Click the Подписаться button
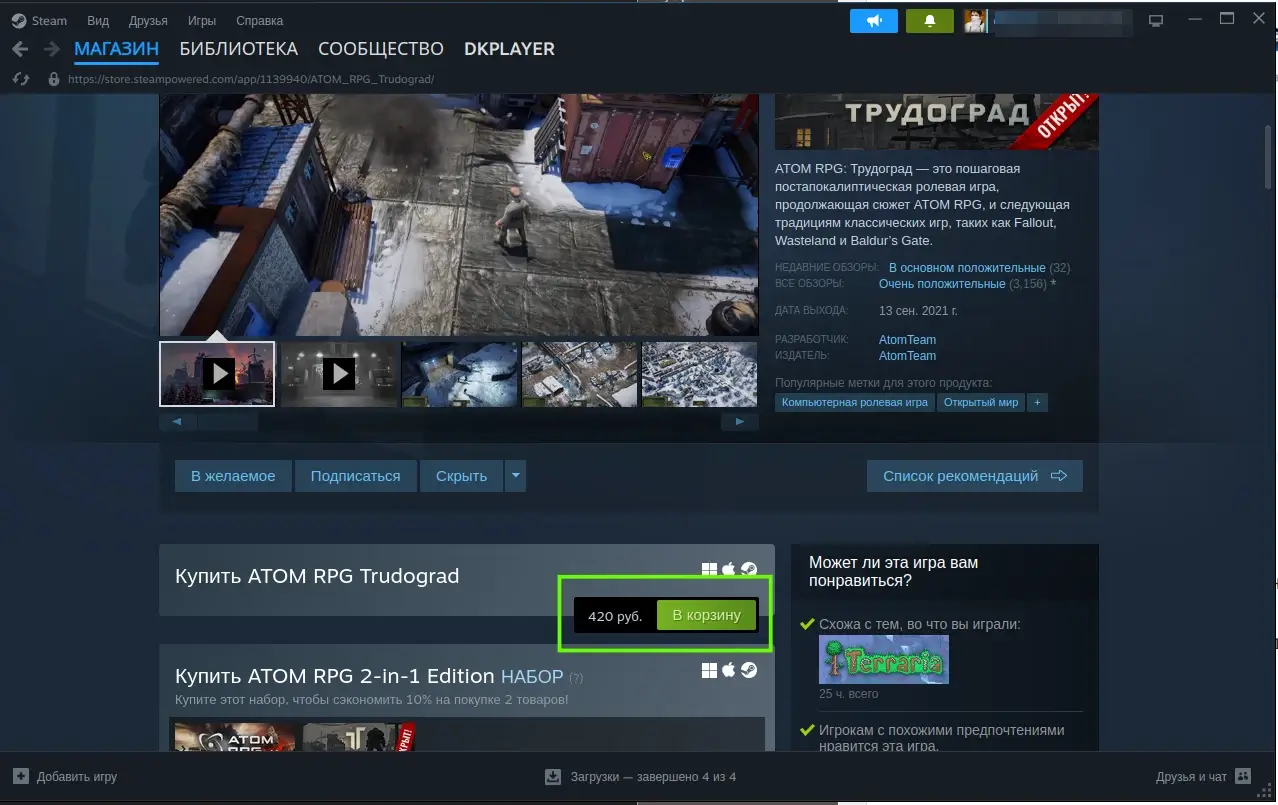Screen dimensions: 1278x805 click(355, 476)
